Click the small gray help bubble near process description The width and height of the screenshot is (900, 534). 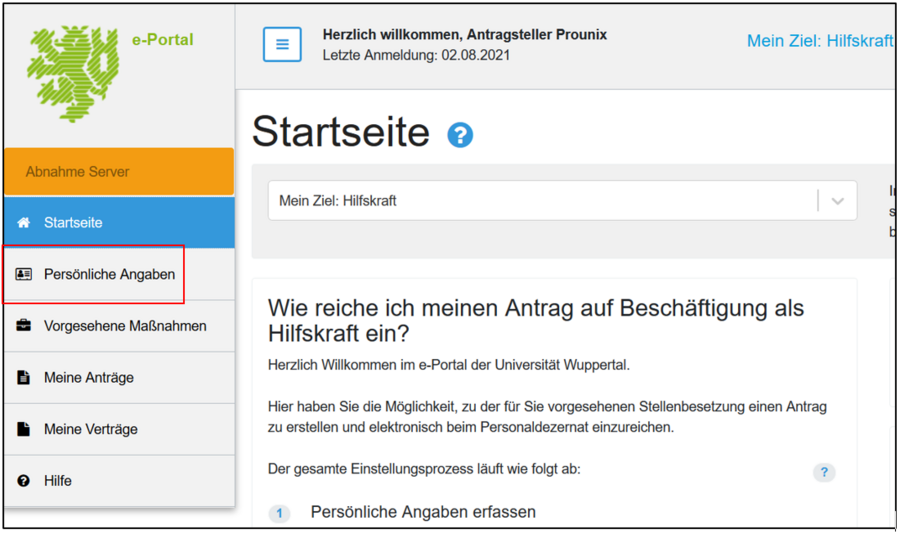click(824, 473)
